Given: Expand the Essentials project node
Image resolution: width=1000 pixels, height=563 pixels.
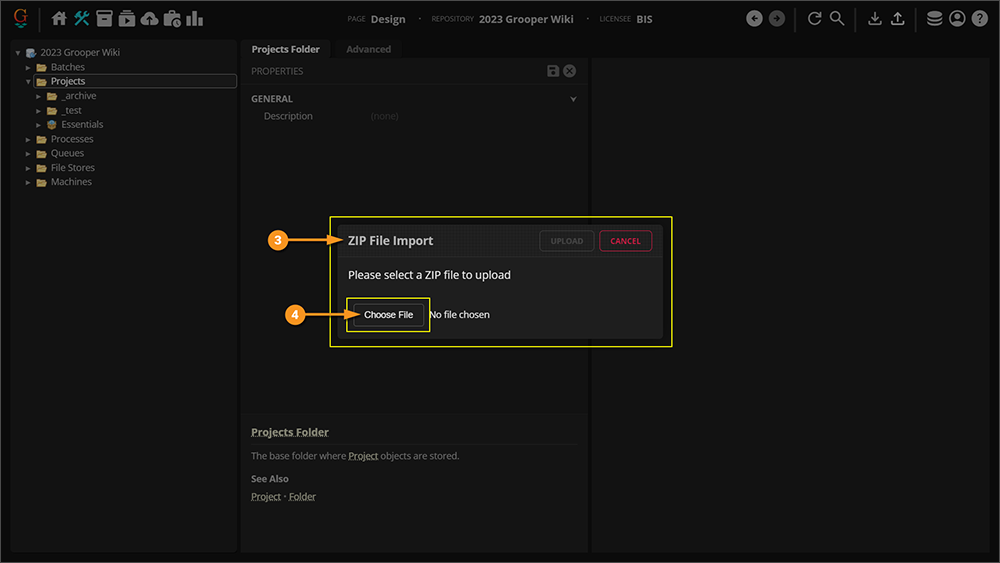Looking at the screenshot, I should point(39,125).
